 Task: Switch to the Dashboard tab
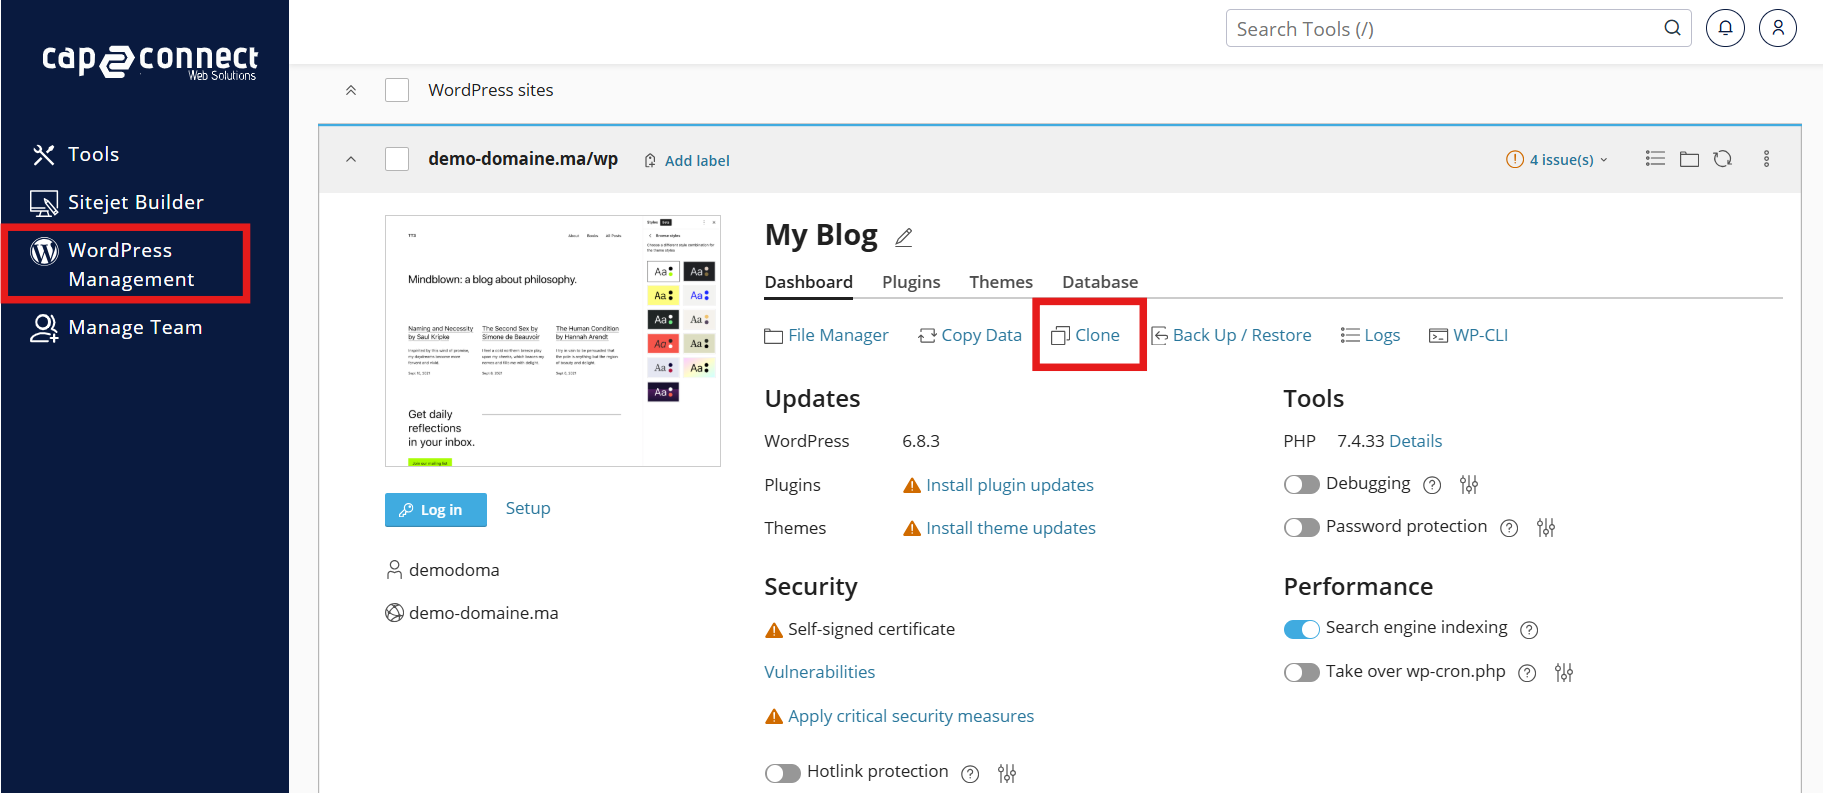tap(808, 282)
